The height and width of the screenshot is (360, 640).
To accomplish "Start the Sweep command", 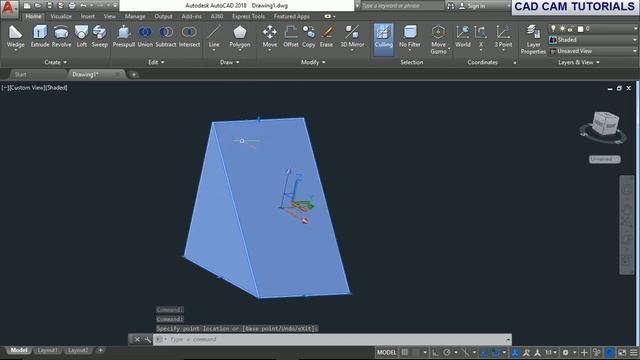I will [x=99, y=37].
